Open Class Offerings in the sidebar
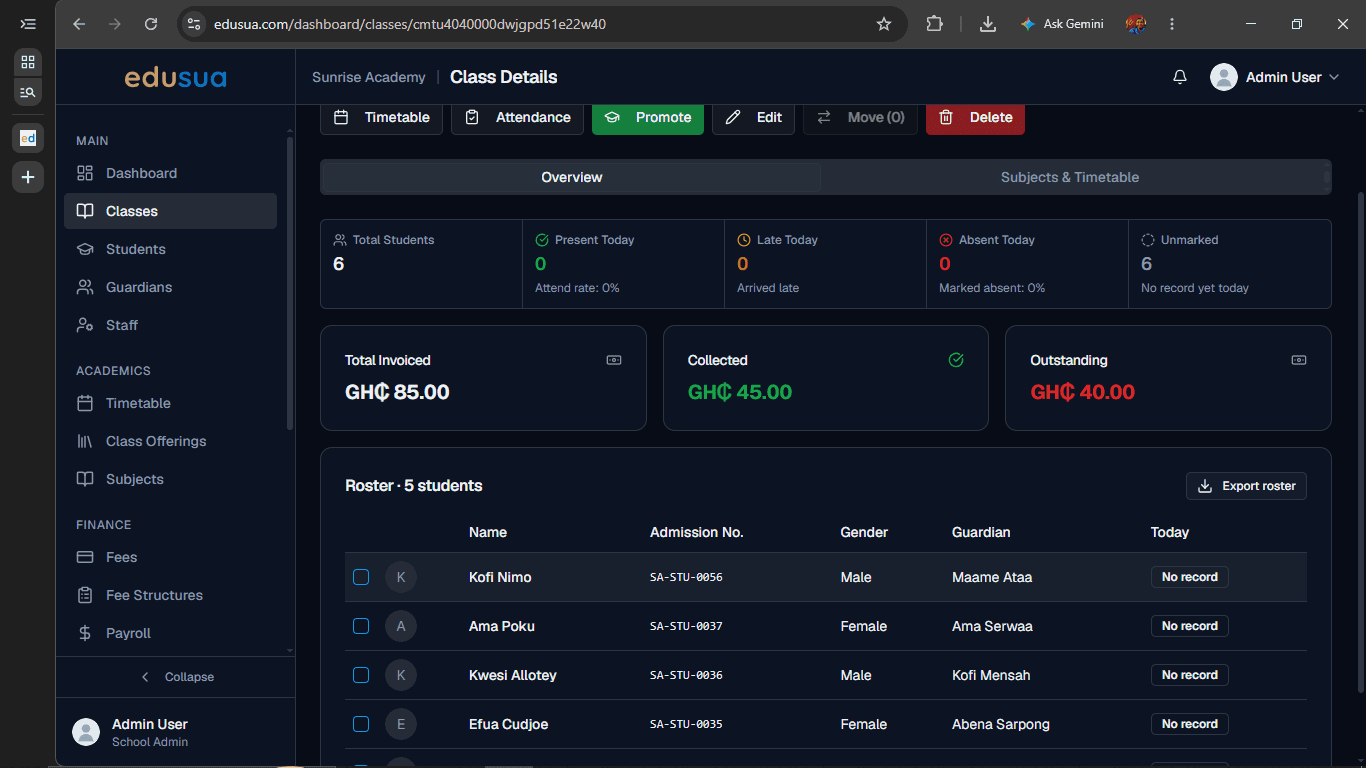Screen dimensions: 1366x768 coord(170,441)
